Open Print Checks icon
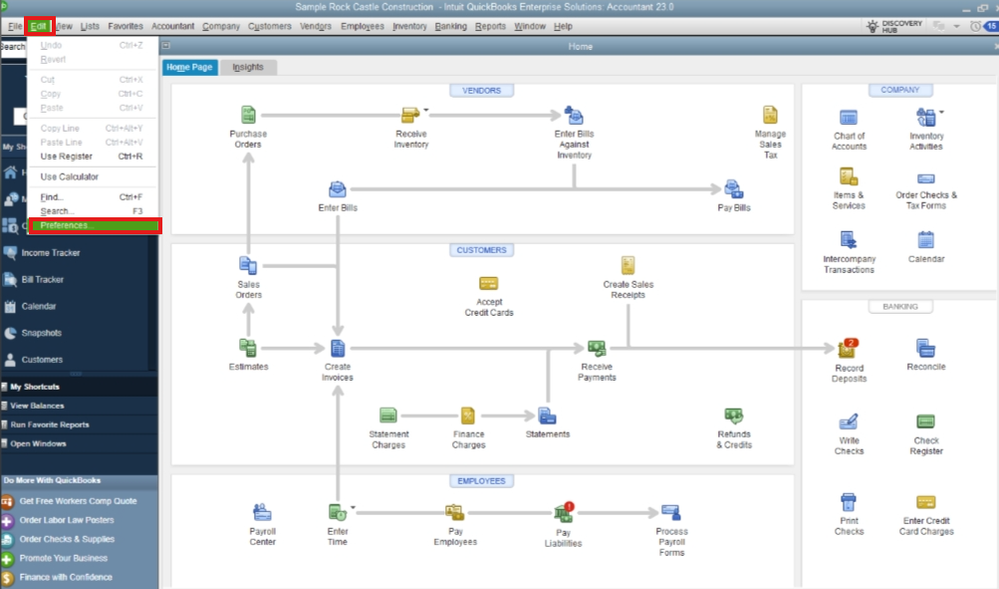Viewport: 999px width, 589px height. (849, 502)
